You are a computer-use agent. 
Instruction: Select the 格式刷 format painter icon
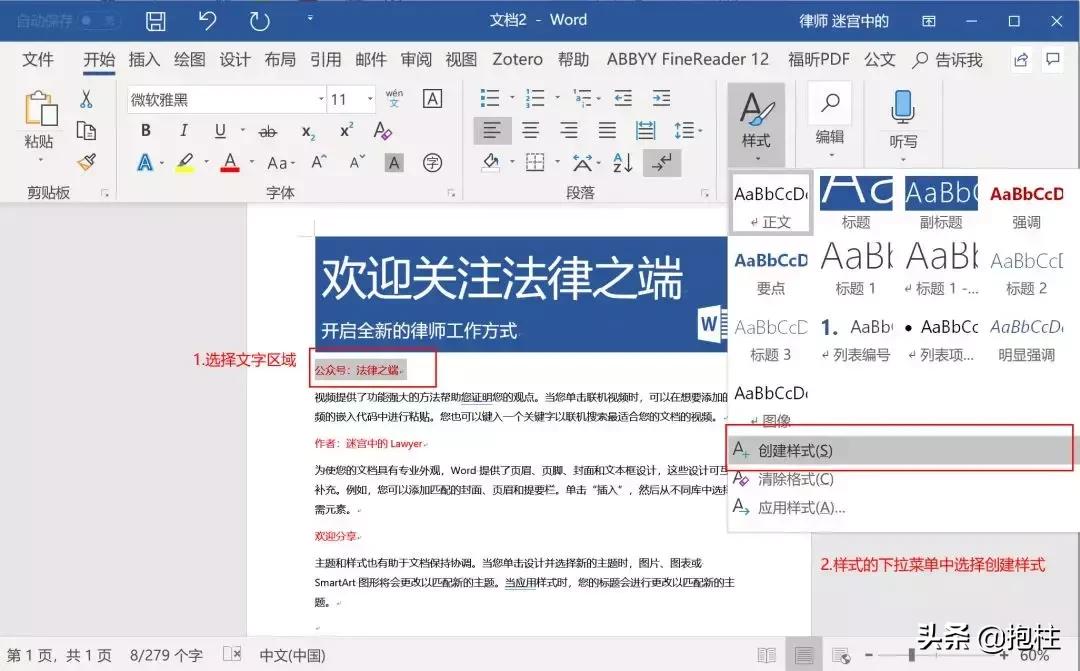point(88,161)
